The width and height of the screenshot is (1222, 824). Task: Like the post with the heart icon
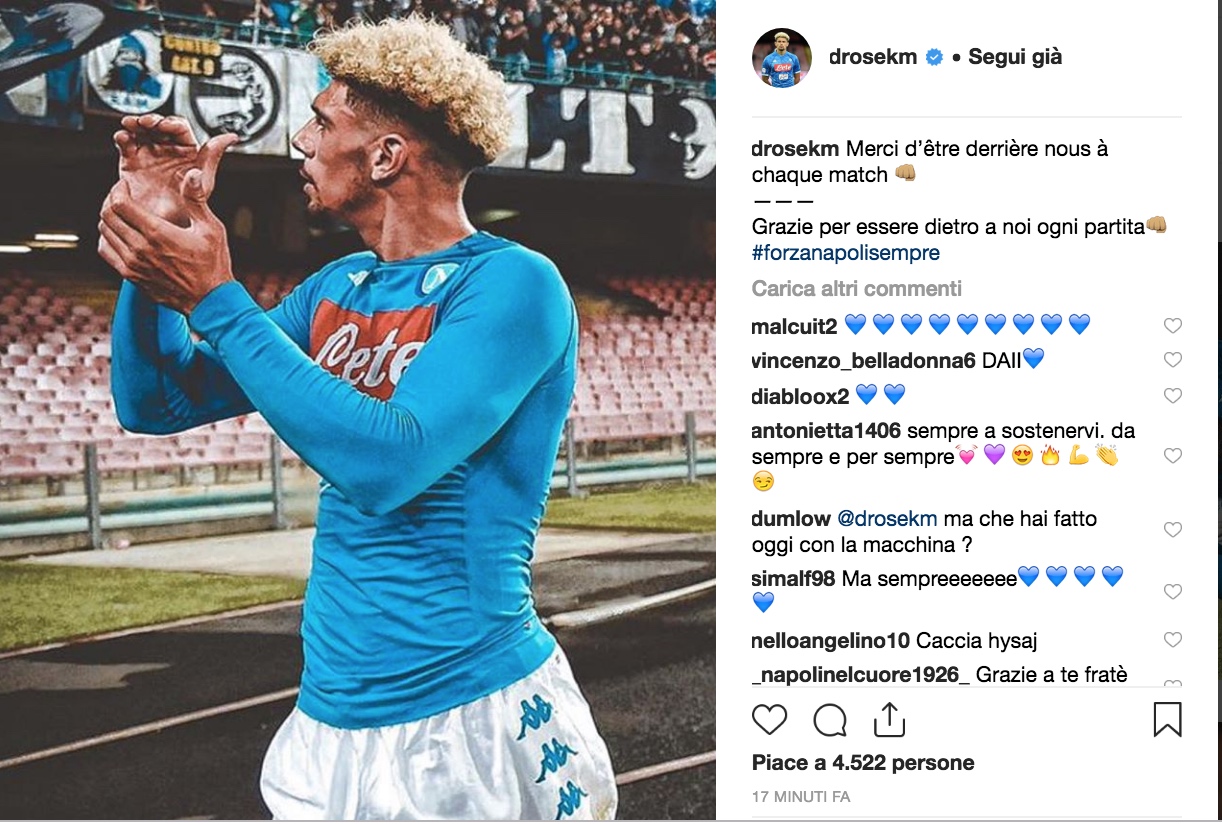click(769, 719)
